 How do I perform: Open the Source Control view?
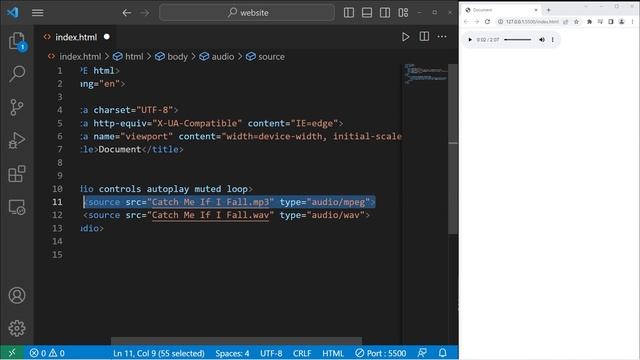point(17,107)
